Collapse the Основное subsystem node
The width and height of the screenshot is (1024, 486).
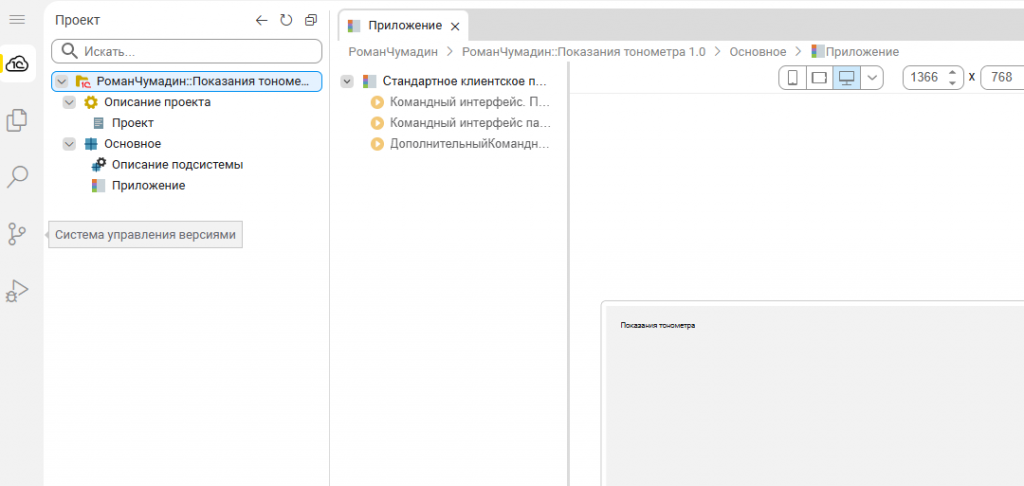70,144
